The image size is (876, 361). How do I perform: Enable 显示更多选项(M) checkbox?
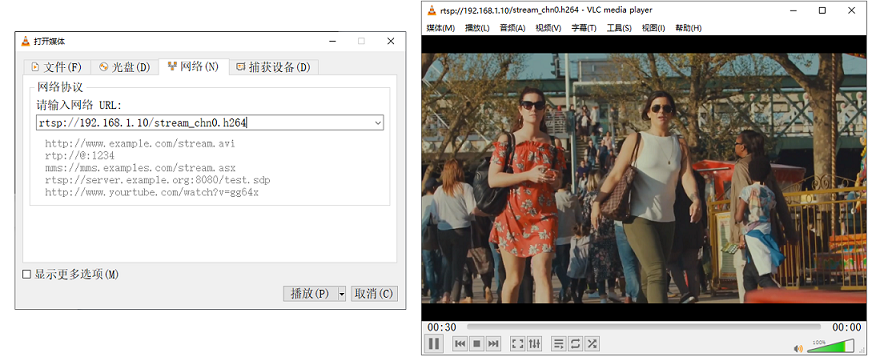click(x=26, y=274)
